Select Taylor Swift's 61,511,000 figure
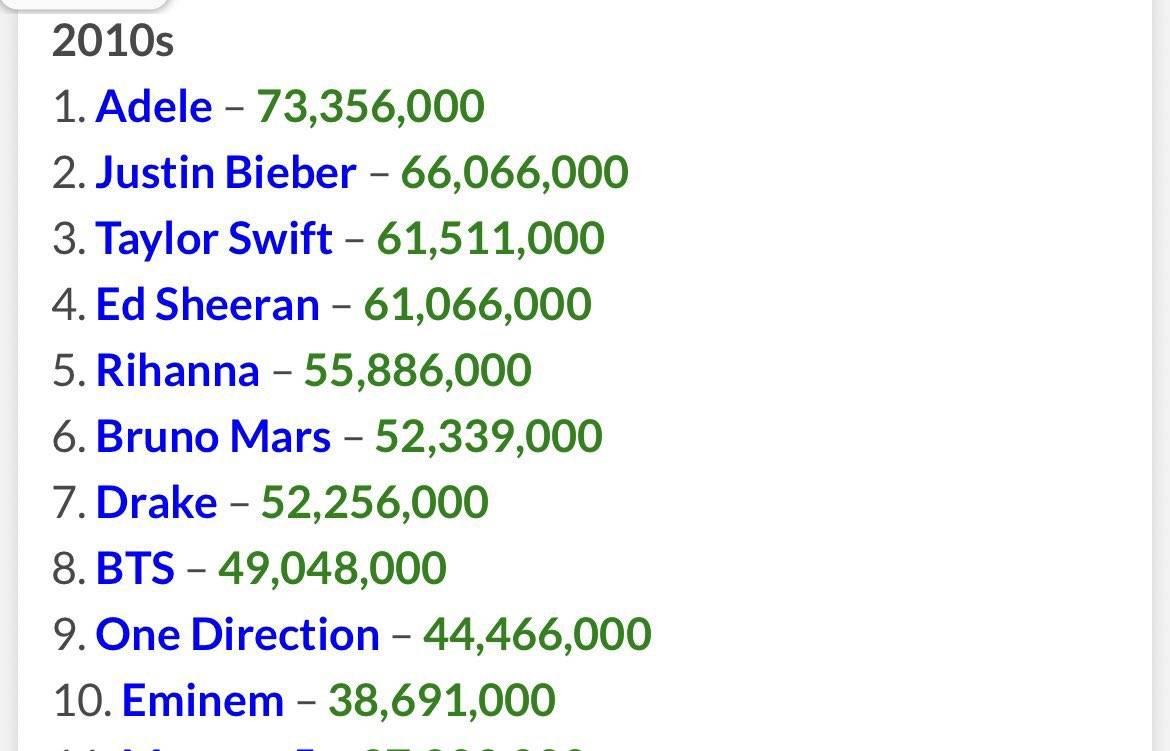 point(490,239)
